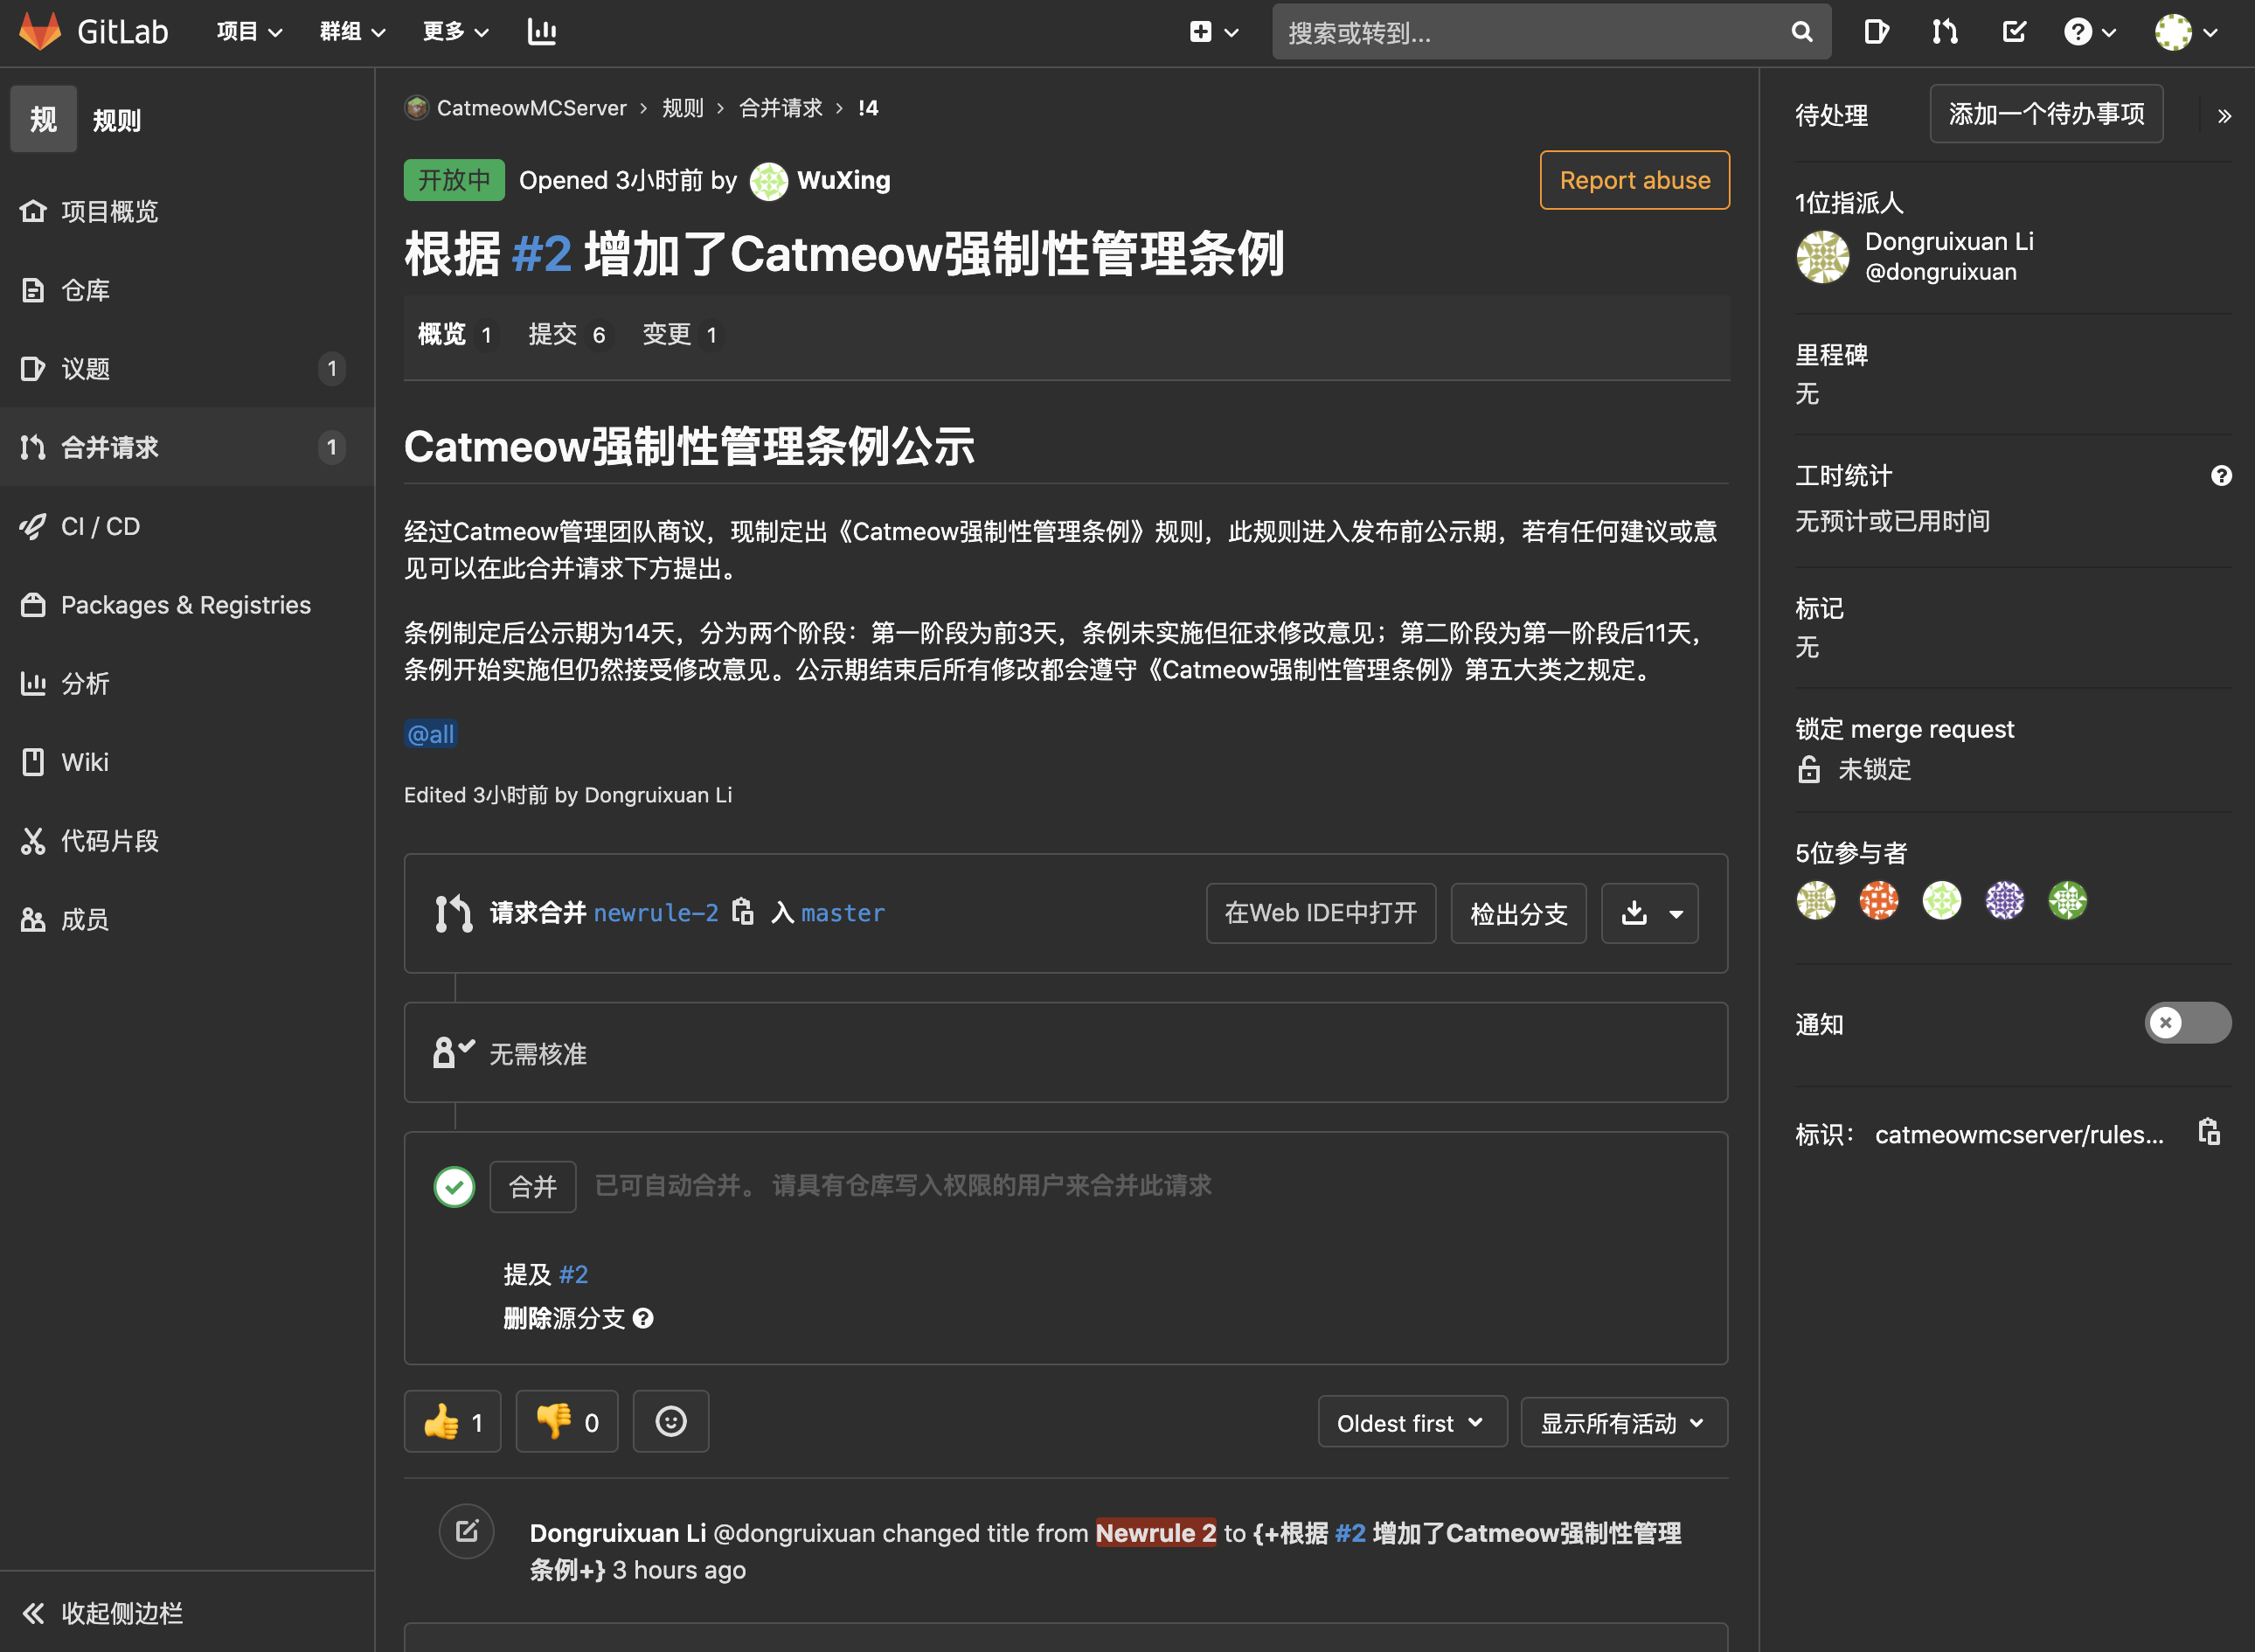Image resolution: width=2255 pixels, height=1652 pixels.
Task: Open the add emoji reaction picker
Action: click(670, 1421)
